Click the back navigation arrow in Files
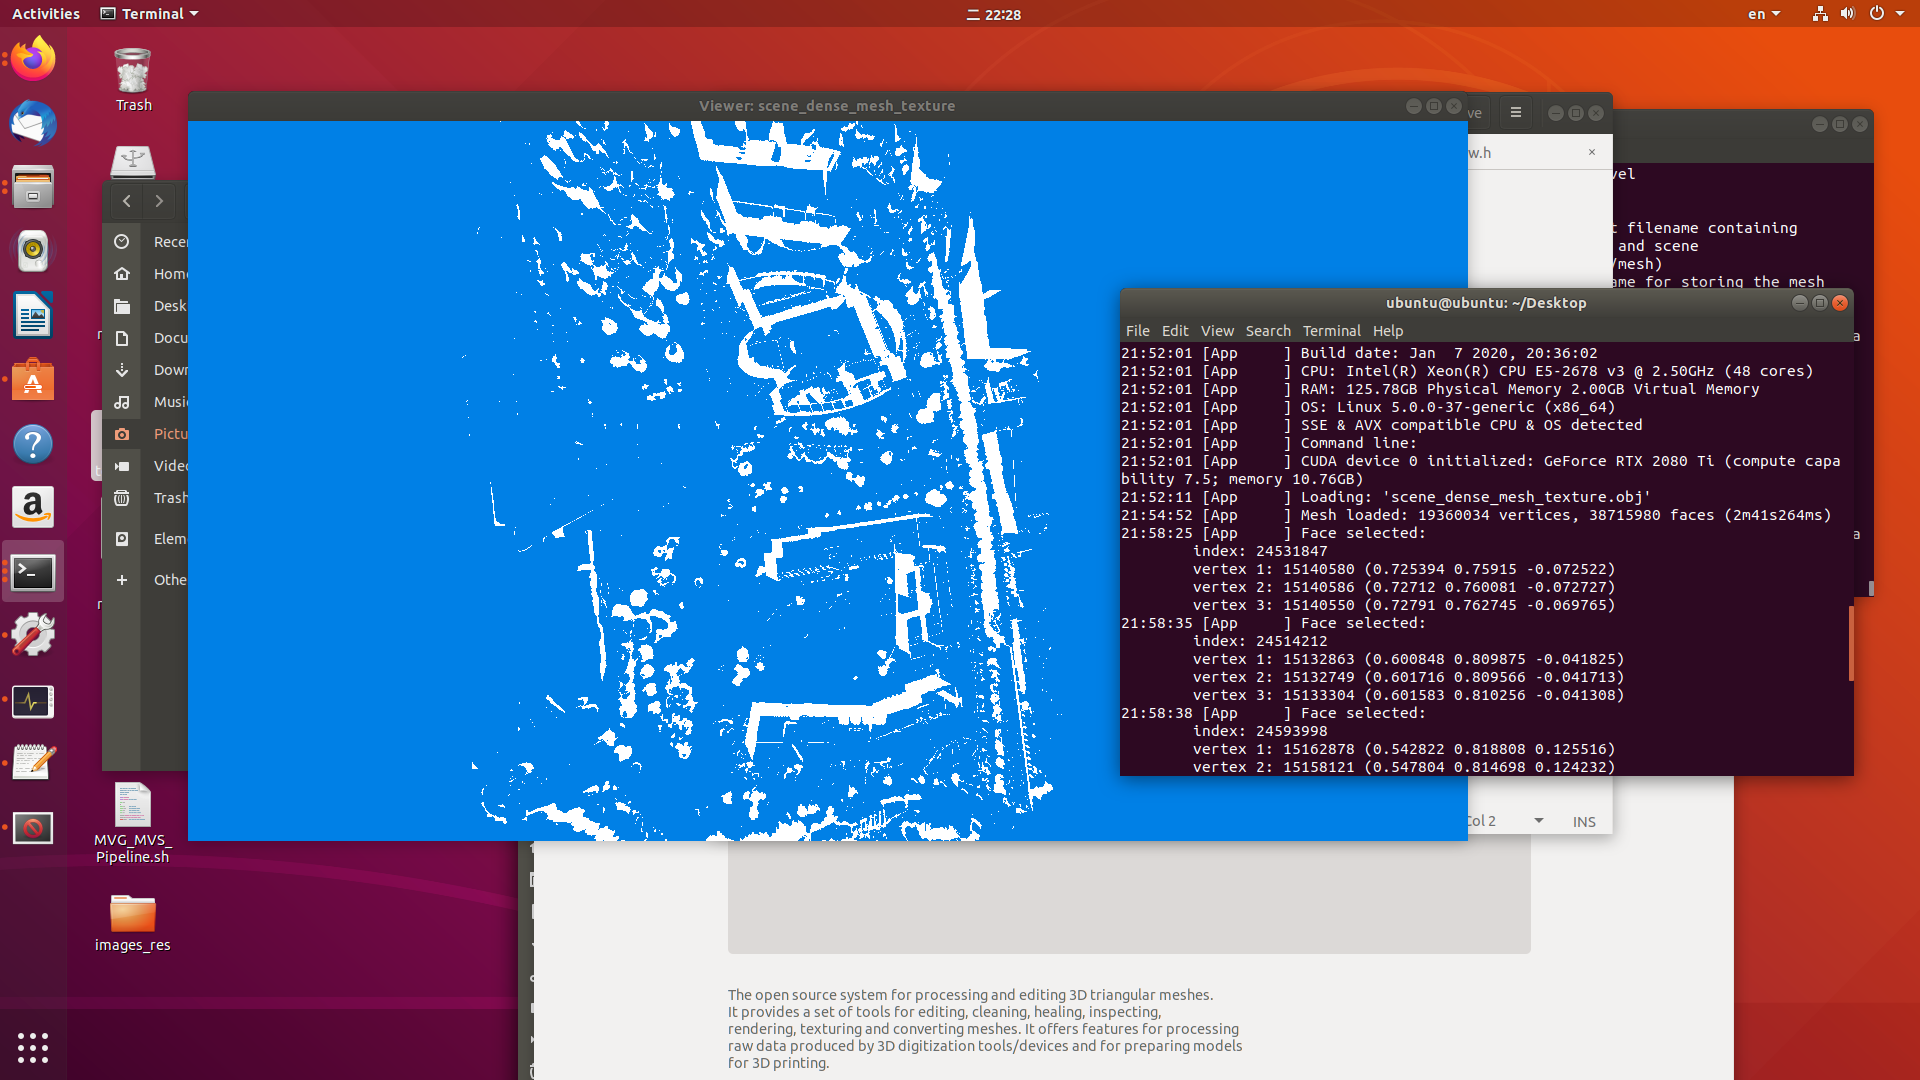 tap(126, 201)
